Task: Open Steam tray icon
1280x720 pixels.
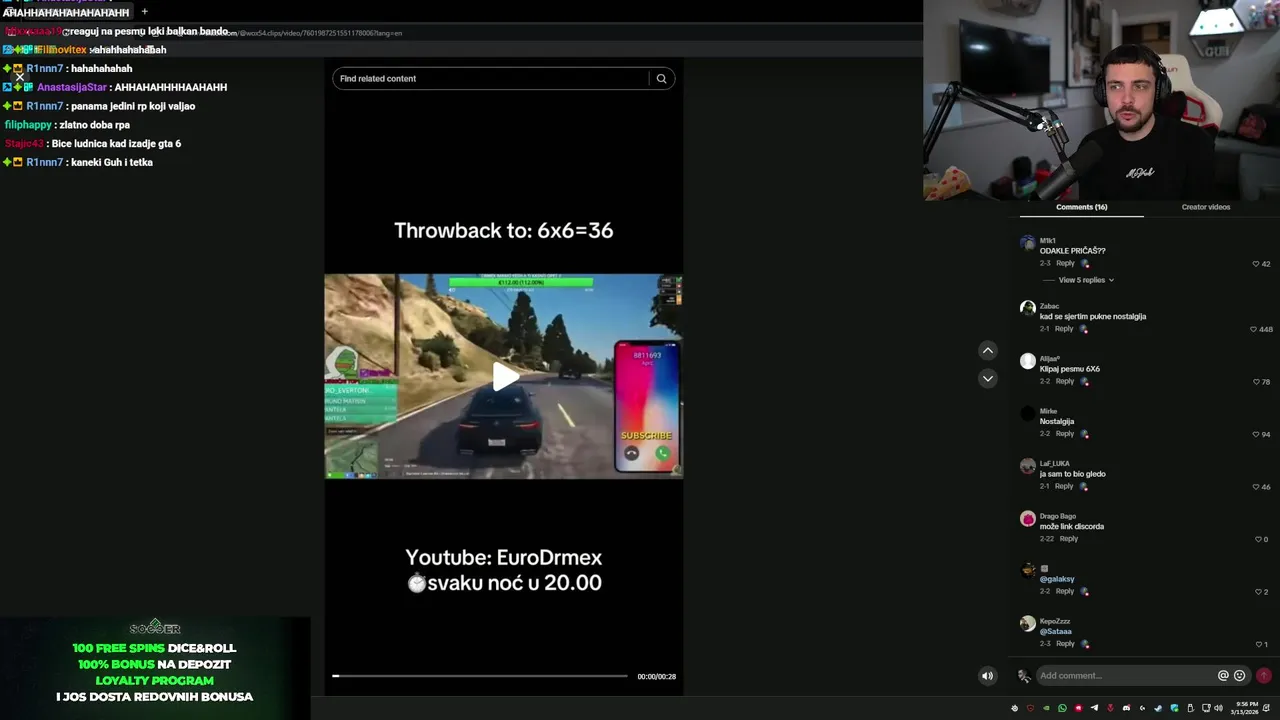Action: click(x=1158, y=708)
